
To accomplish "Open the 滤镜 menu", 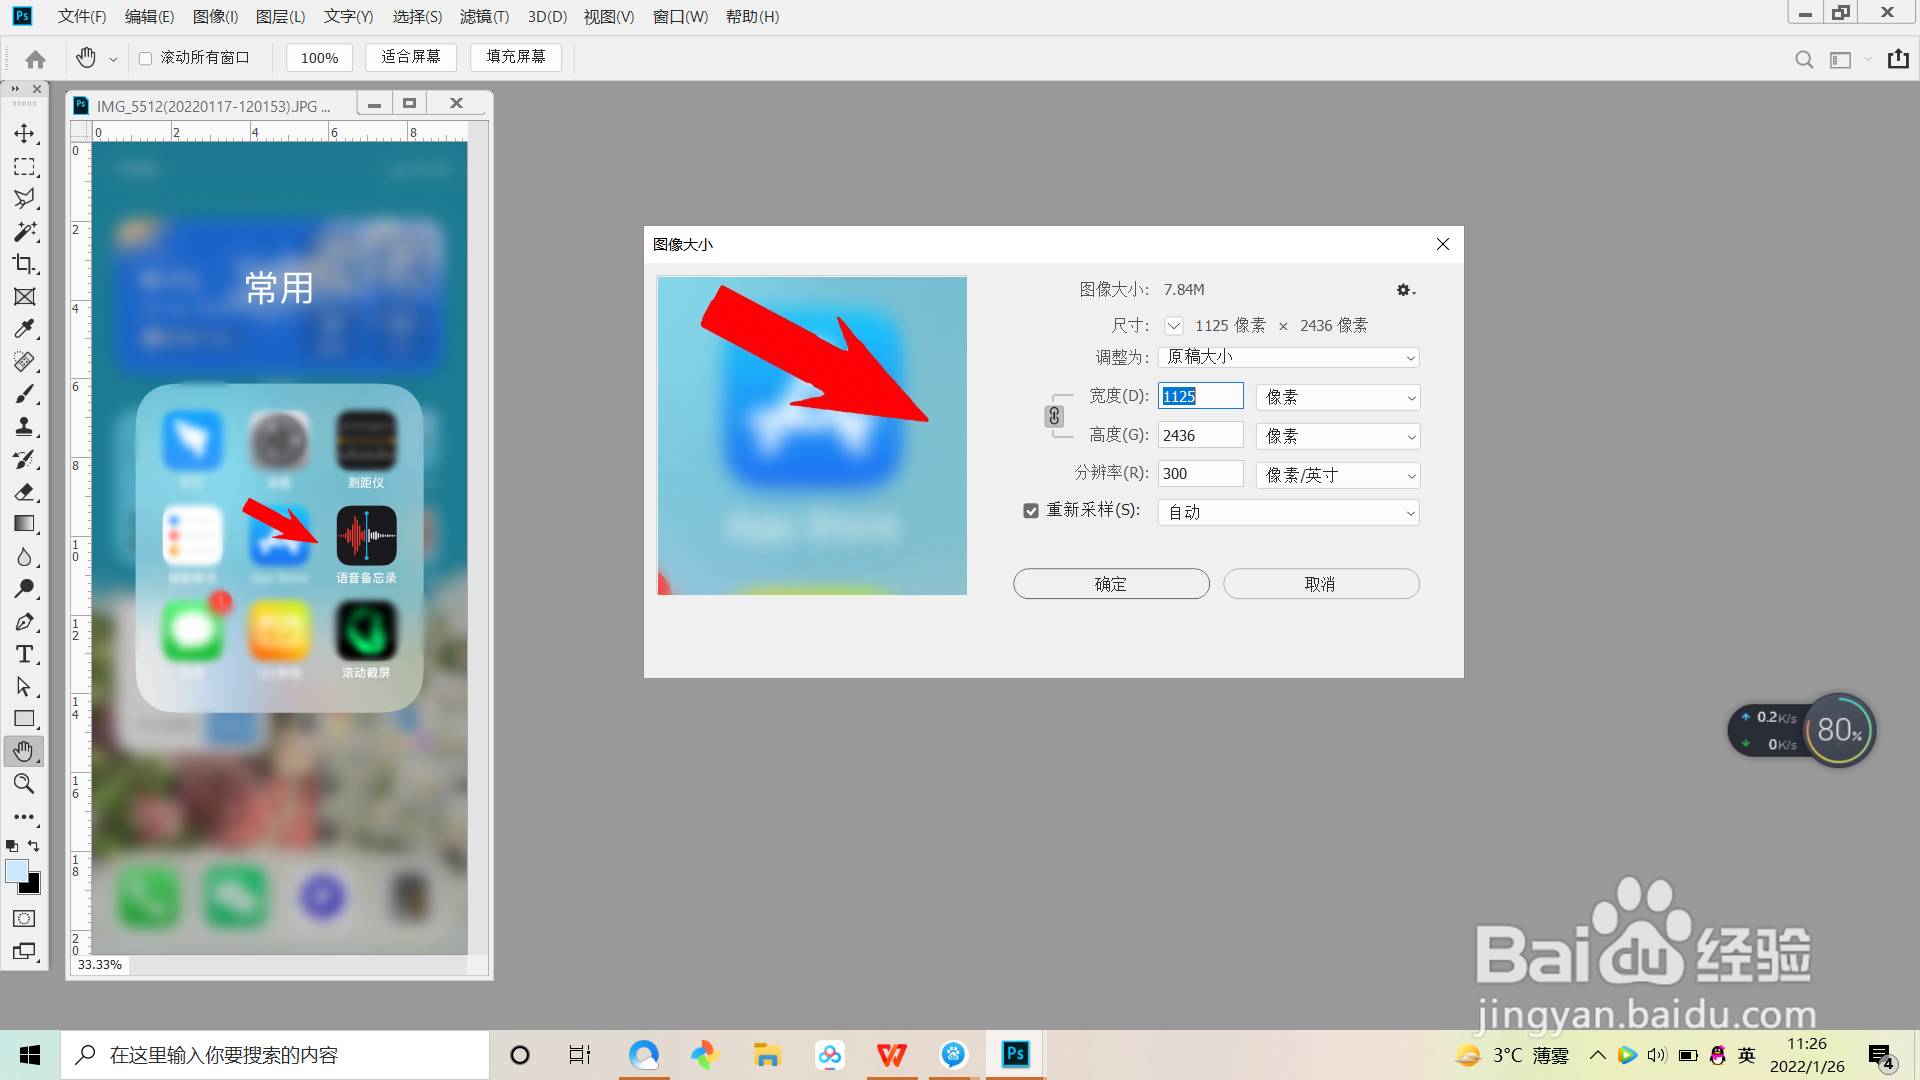I will [x=484, y=16].
